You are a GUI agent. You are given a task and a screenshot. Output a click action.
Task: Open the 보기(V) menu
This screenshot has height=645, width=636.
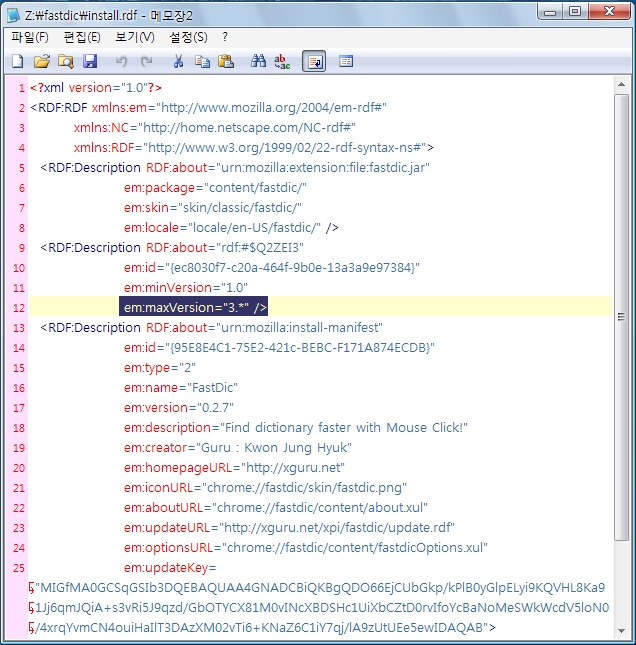(135, 37)
